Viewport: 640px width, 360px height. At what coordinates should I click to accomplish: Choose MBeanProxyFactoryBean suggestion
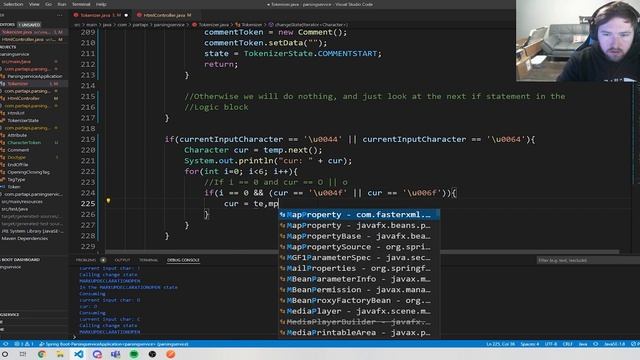click(x=359, y=300)
